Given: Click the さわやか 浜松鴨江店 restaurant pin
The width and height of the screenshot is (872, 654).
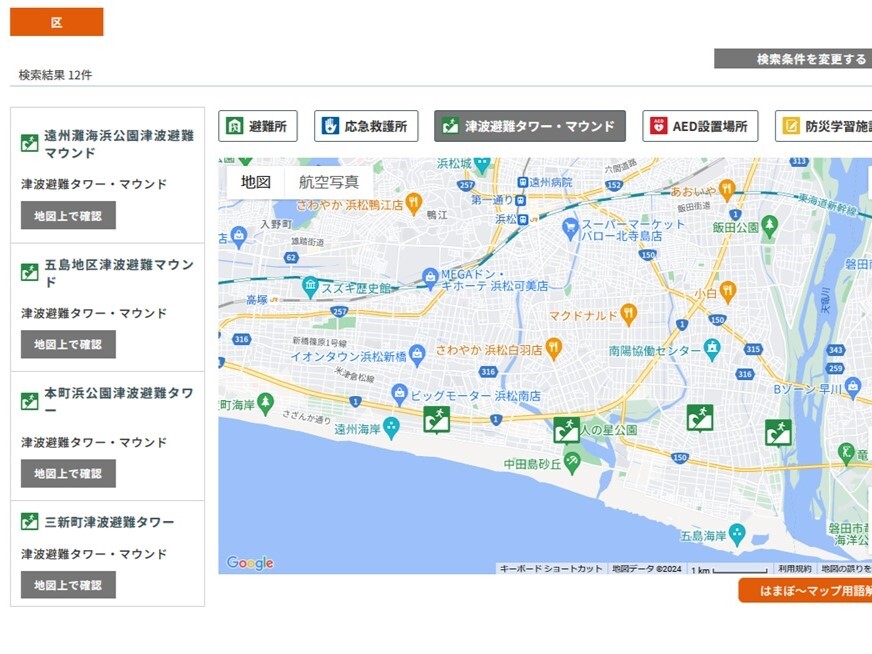Looking at the screenshot, I should tap(413, 203).
